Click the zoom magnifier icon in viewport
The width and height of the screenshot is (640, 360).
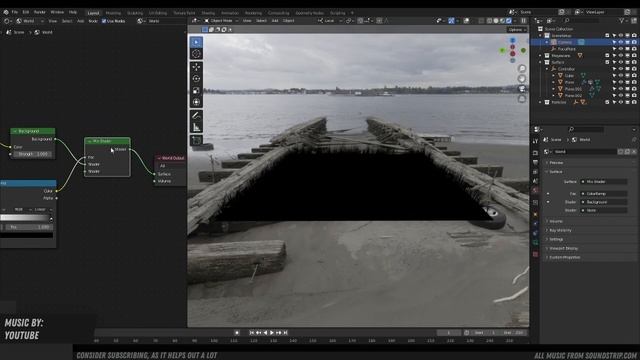[x=522, y=68]
